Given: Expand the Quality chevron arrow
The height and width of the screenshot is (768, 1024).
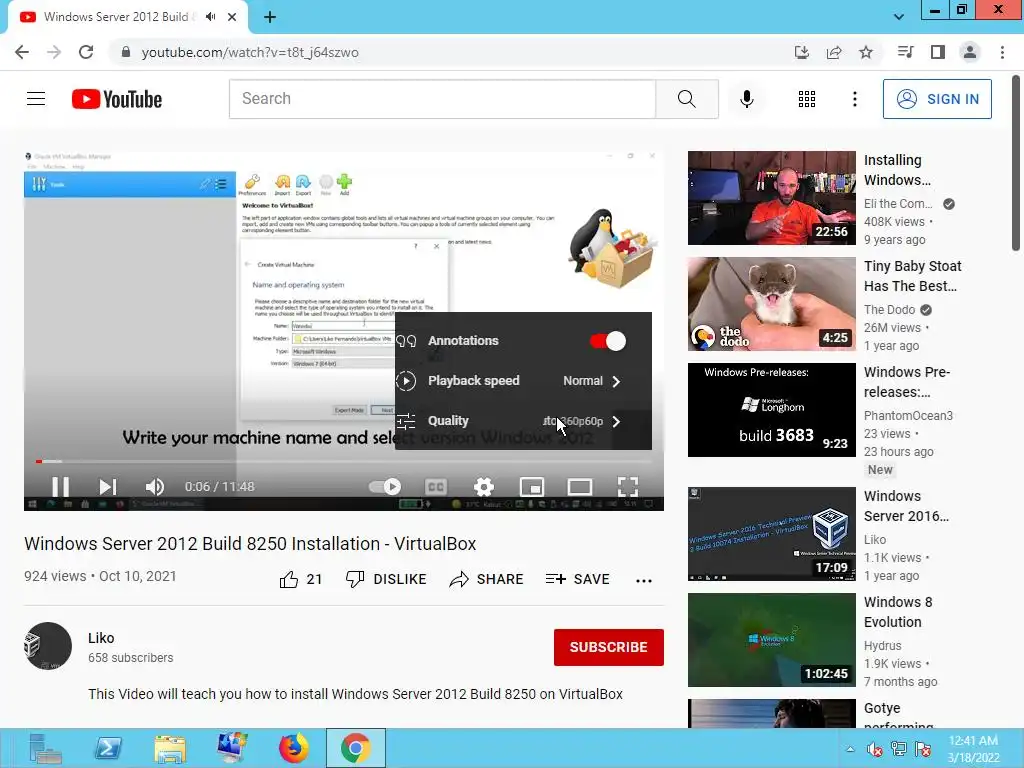Looking at the screenshot, I should 616,422.
